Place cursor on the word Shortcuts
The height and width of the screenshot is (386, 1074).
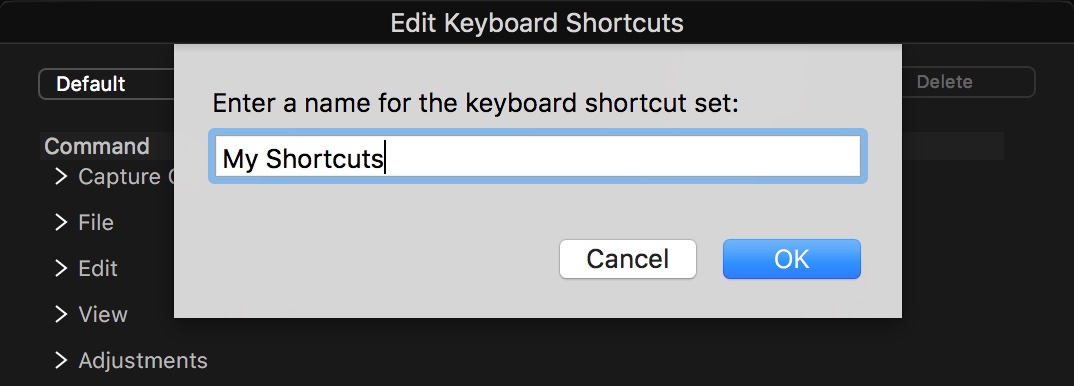coord(324,158)
